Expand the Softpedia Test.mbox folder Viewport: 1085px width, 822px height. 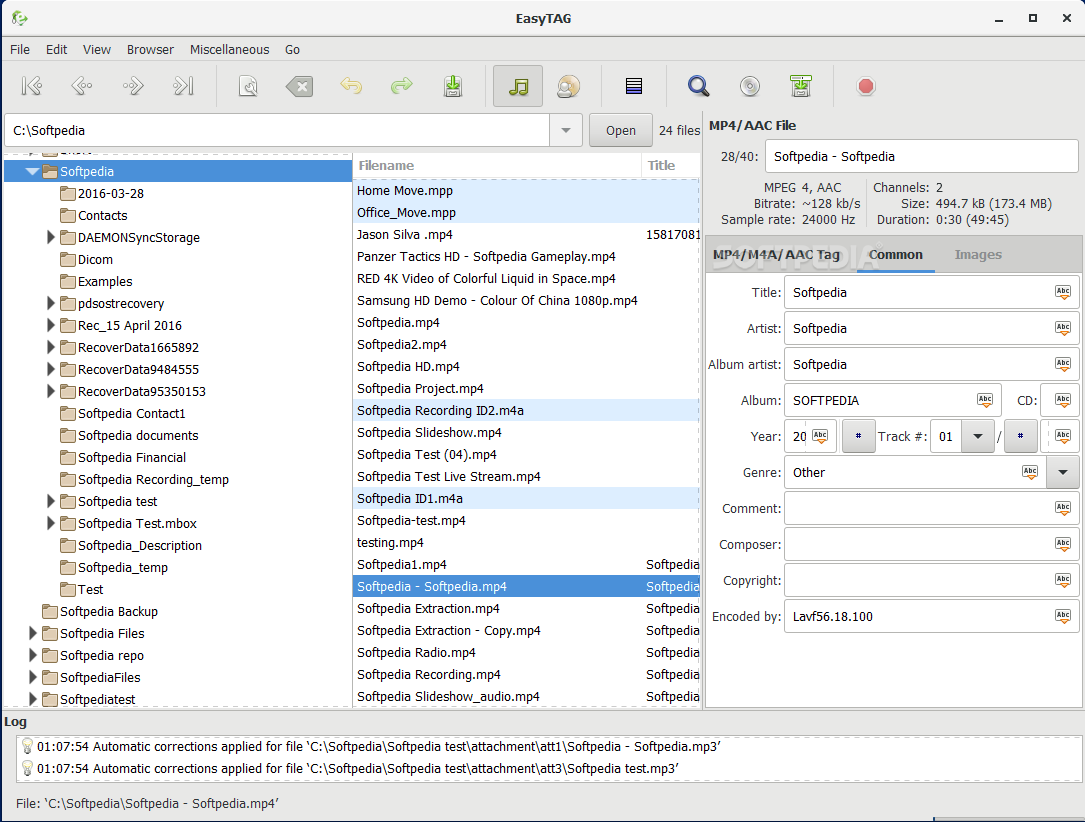[x=51, y=523]
